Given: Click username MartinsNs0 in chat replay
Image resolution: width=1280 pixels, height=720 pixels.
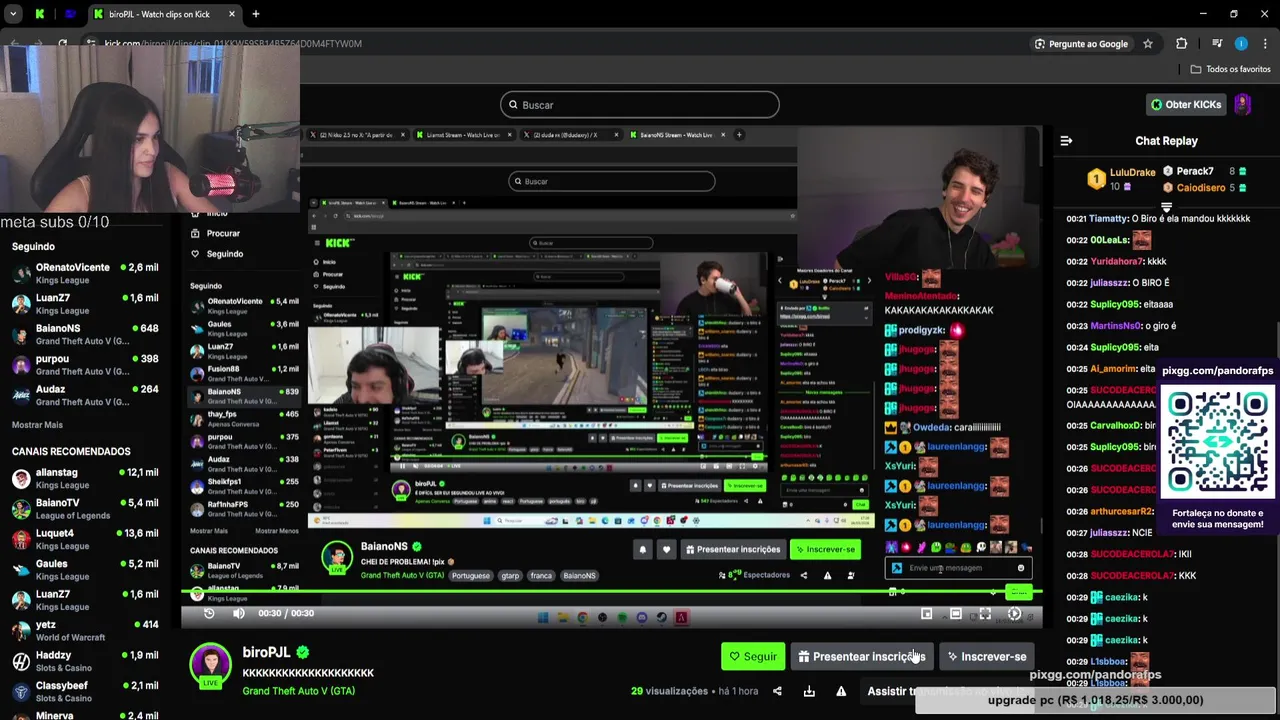Looking at the screenshot, I should (1115, 326).
